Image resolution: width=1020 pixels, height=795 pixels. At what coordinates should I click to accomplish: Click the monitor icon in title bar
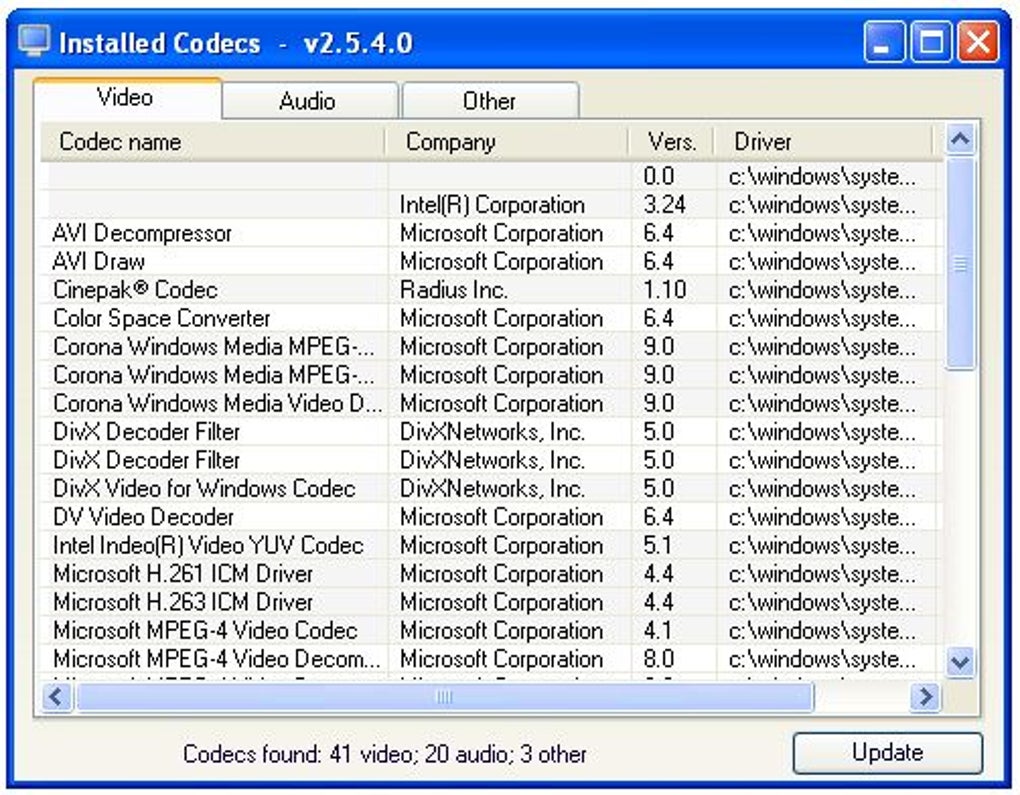(34, 42)
